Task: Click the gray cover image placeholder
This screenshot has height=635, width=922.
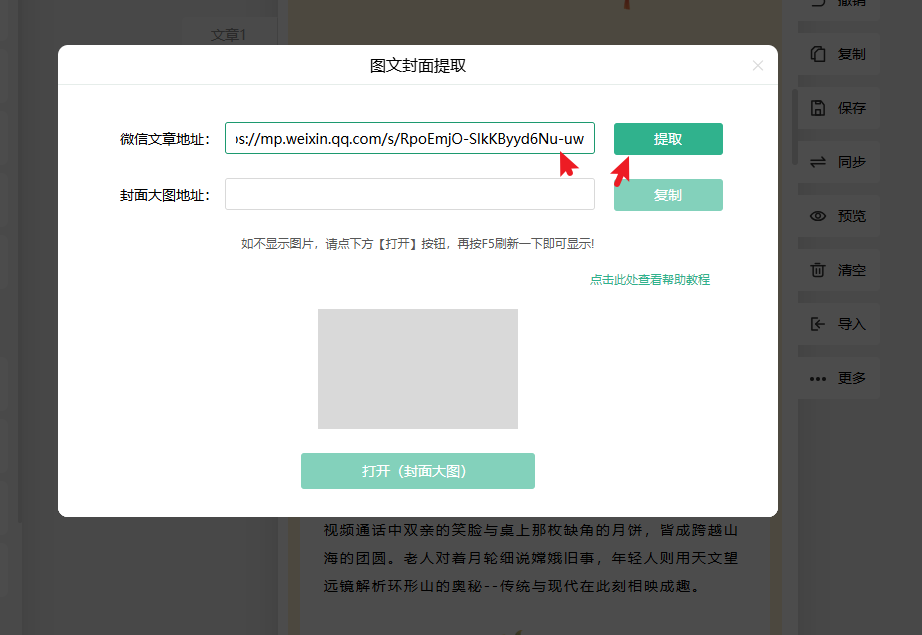Action: (417, 369)
